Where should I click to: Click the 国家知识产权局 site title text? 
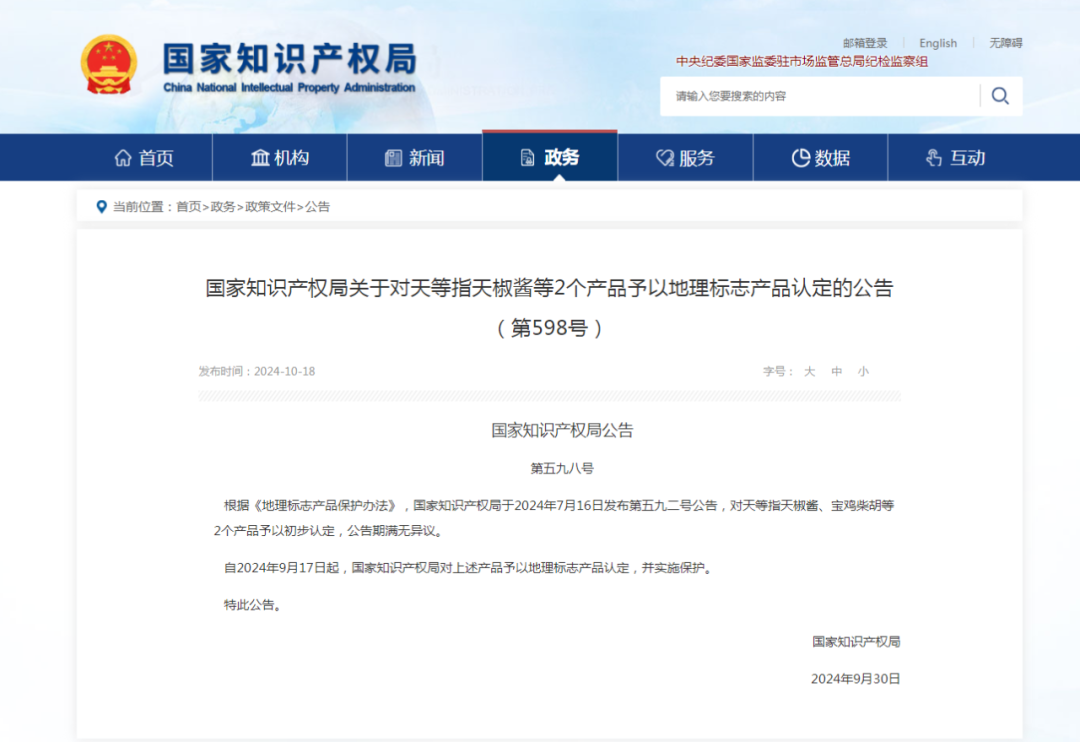click(x=290, y=59)
